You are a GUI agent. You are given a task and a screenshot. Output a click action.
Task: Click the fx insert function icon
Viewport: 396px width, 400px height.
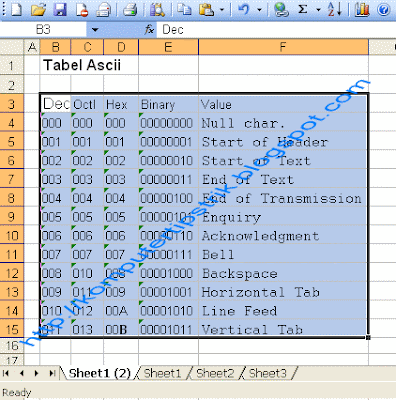click(149, 30)
